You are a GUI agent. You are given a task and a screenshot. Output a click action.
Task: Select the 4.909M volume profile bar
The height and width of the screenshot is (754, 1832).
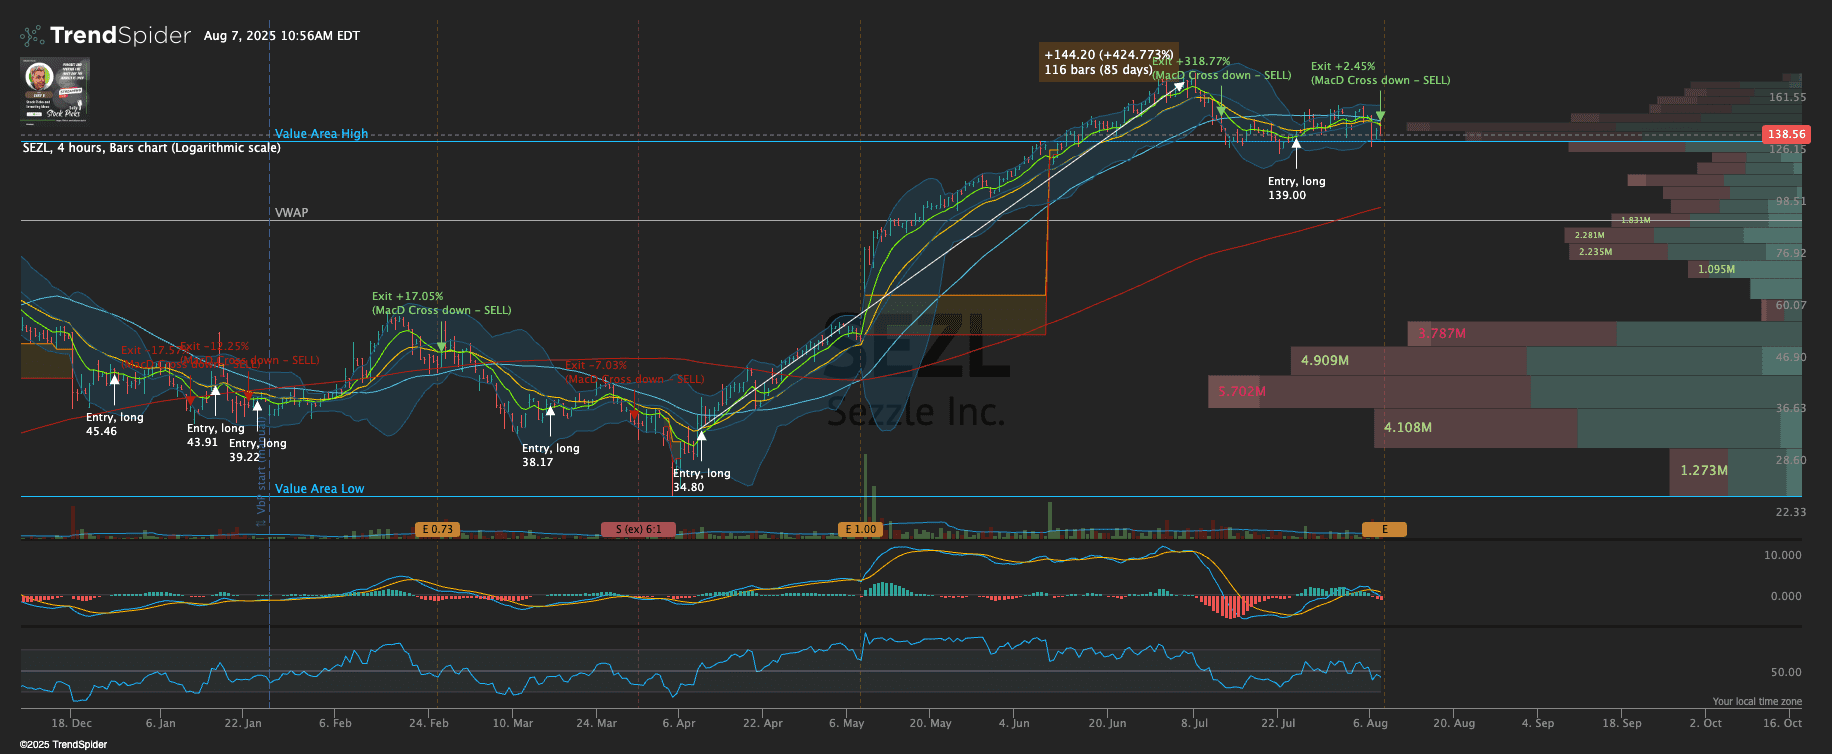pyautogui.click(x=1546, y=361)
